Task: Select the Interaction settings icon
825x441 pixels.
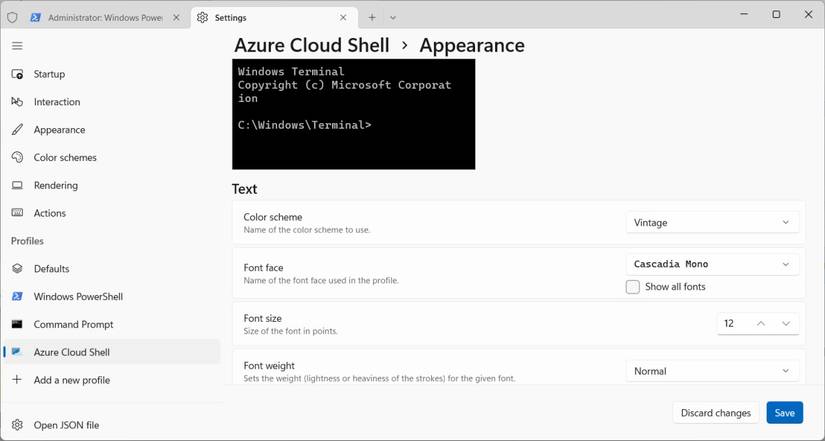Action: point(17,102)
